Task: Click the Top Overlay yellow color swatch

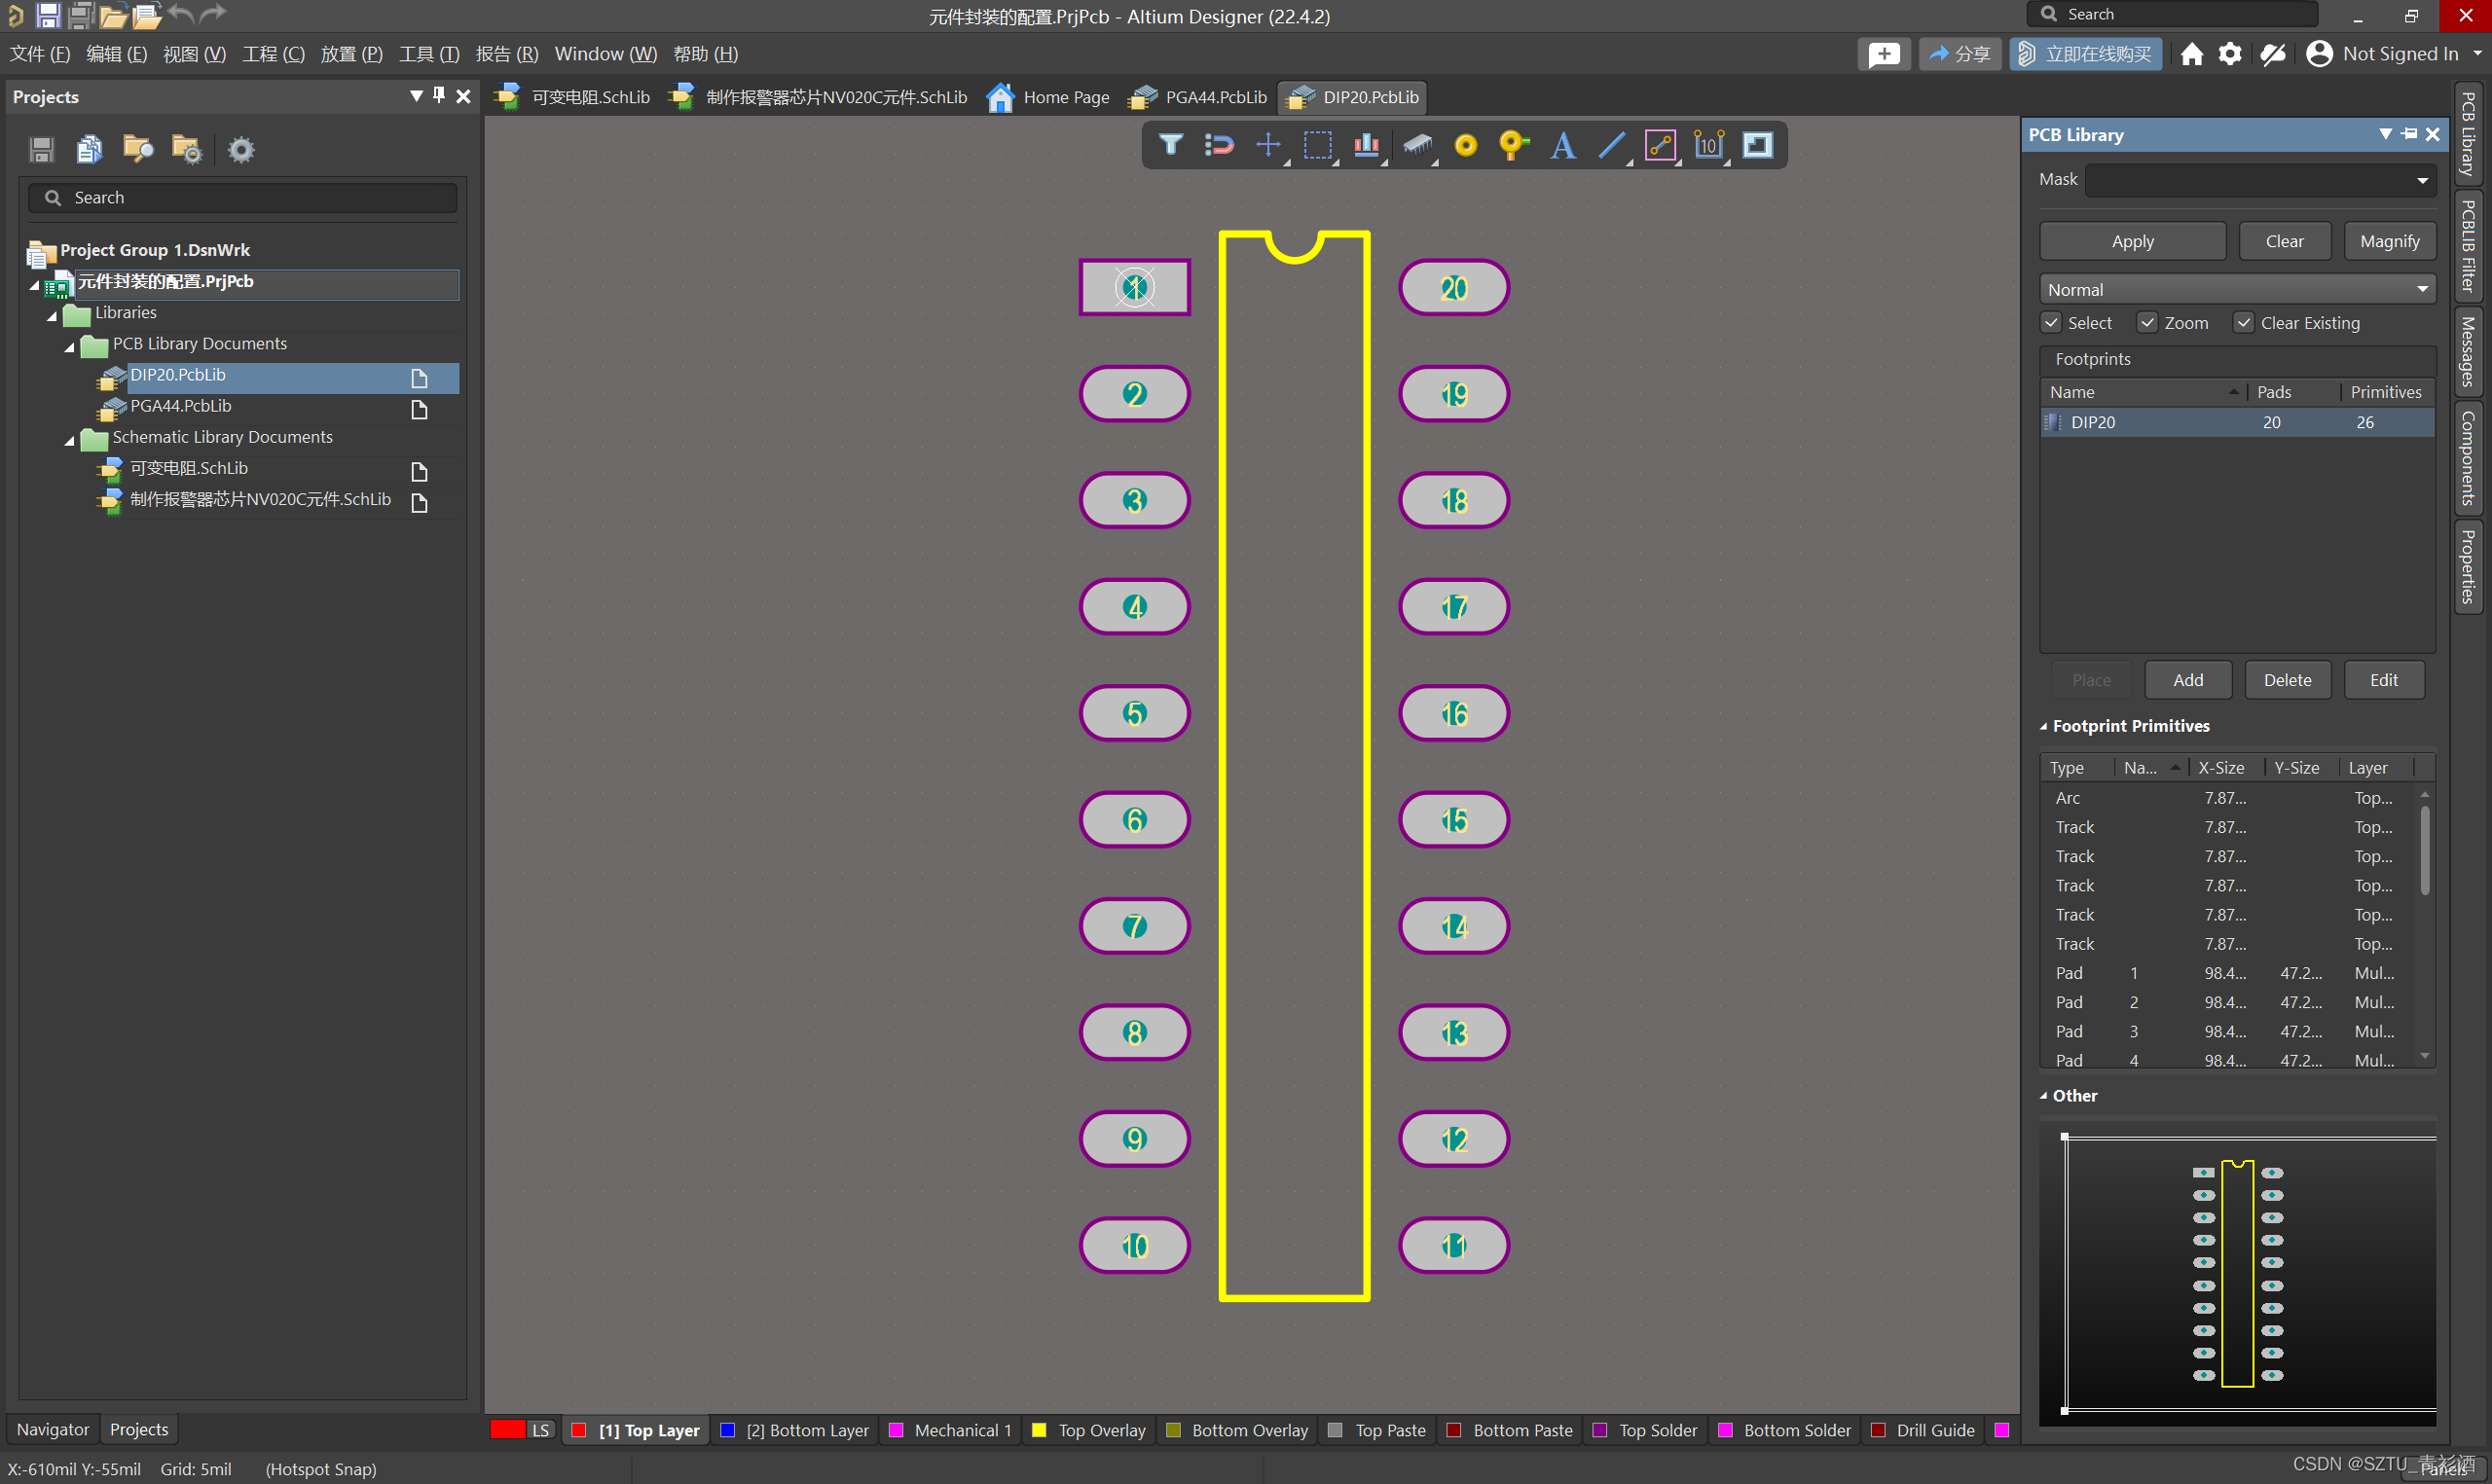Action: click(x=1040, y=1430)
